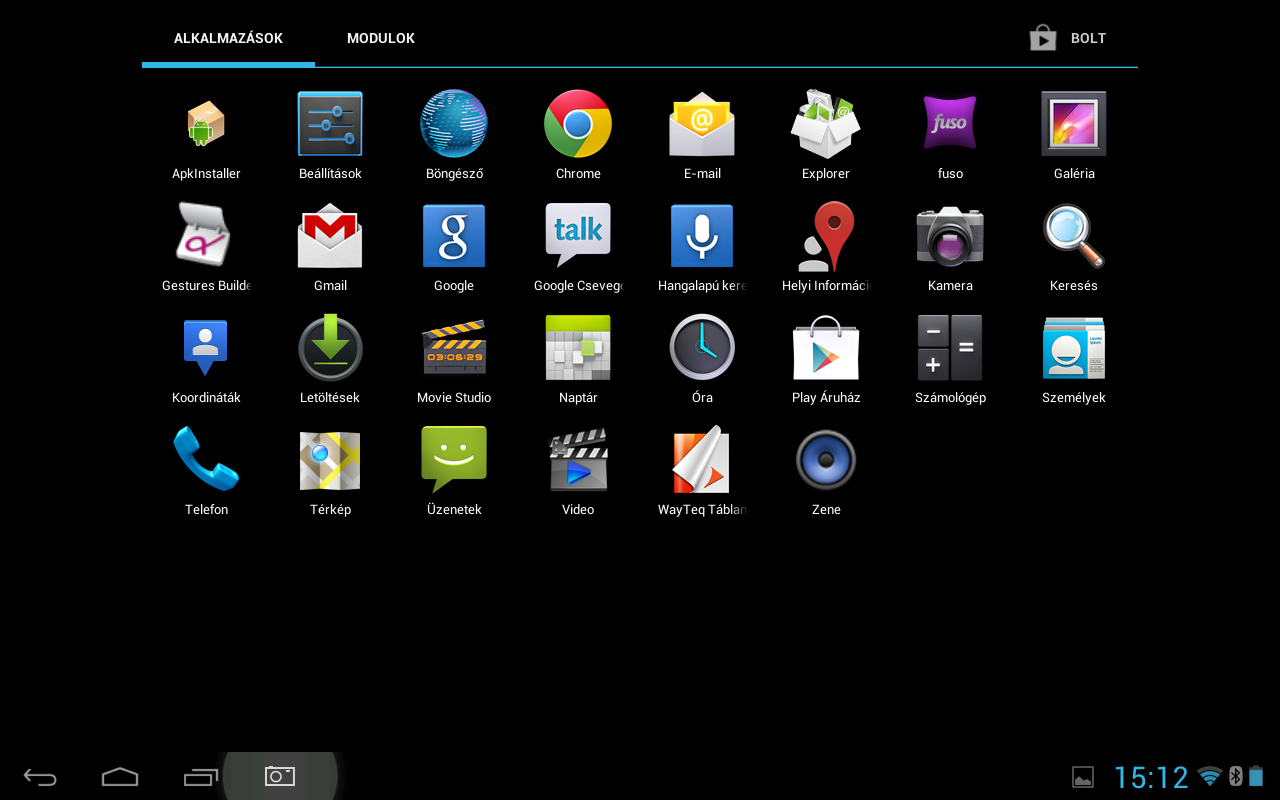Tap the Bolt store button
Image resolution: width=1280 pixels, height=800 pixels.
[1068, 38]
